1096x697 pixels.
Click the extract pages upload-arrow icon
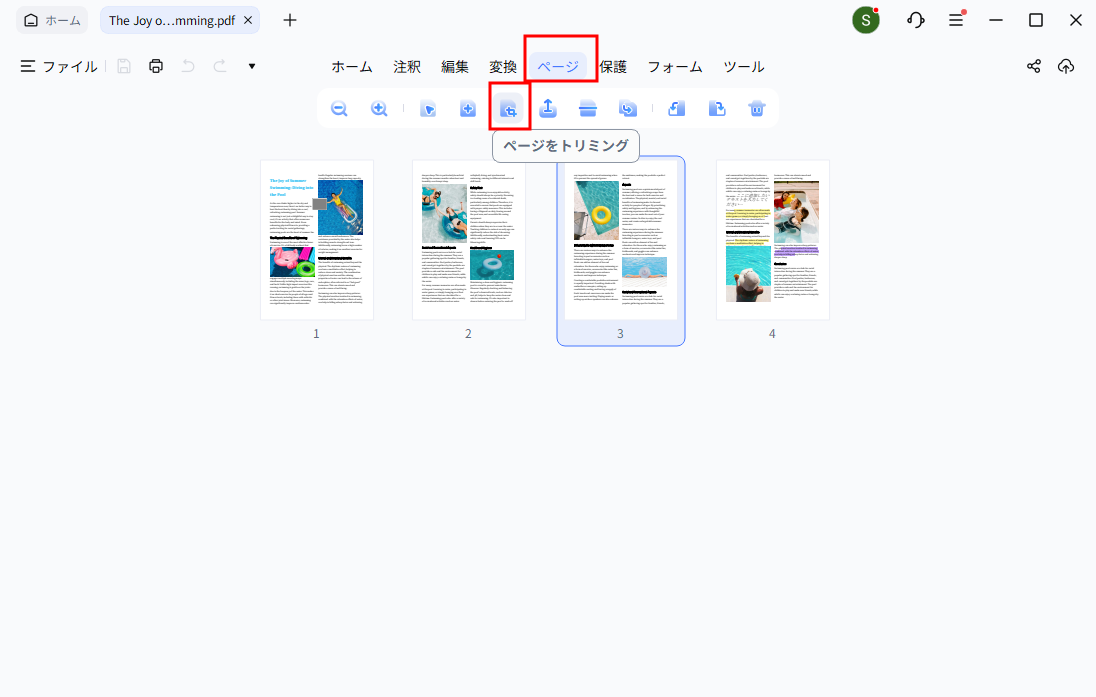(548, 109)
